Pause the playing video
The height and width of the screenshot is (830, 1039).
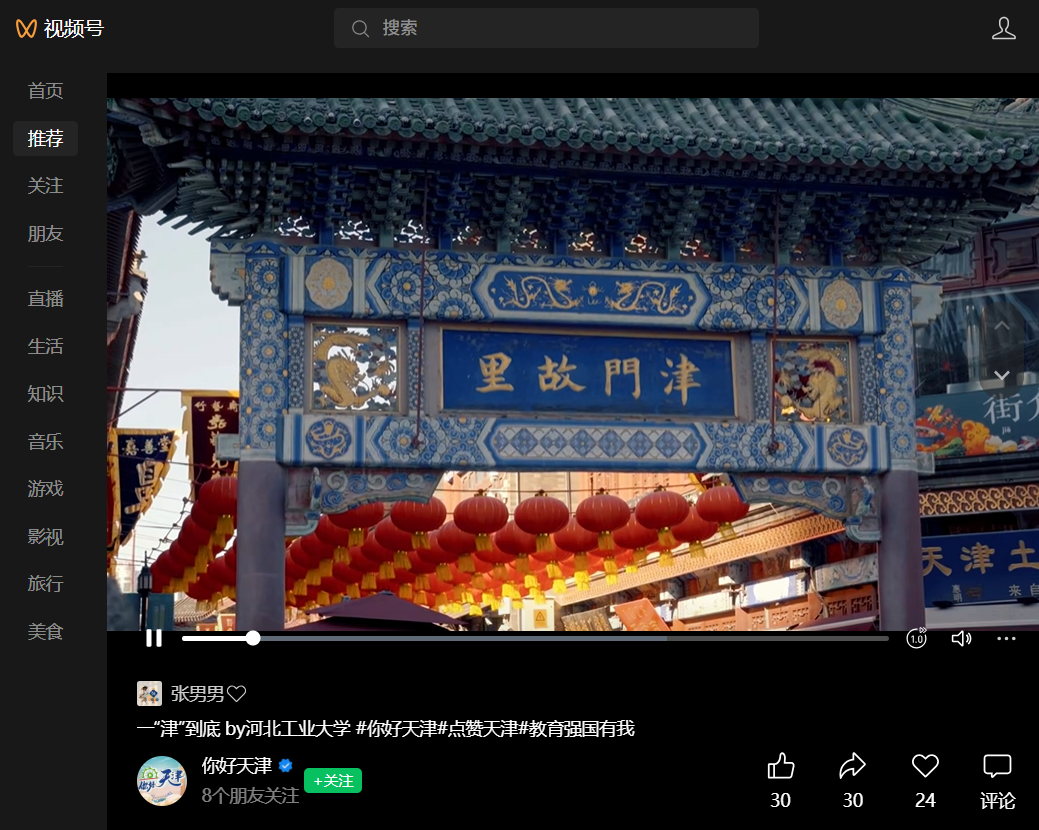click(154, 638)
